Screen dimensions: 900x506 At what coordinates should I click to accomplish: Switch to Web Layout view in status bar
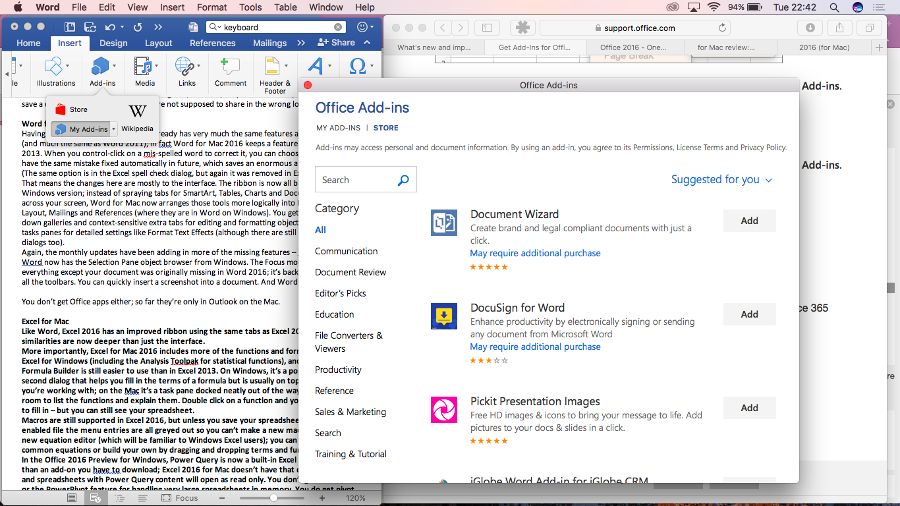(x=95, y=498)
